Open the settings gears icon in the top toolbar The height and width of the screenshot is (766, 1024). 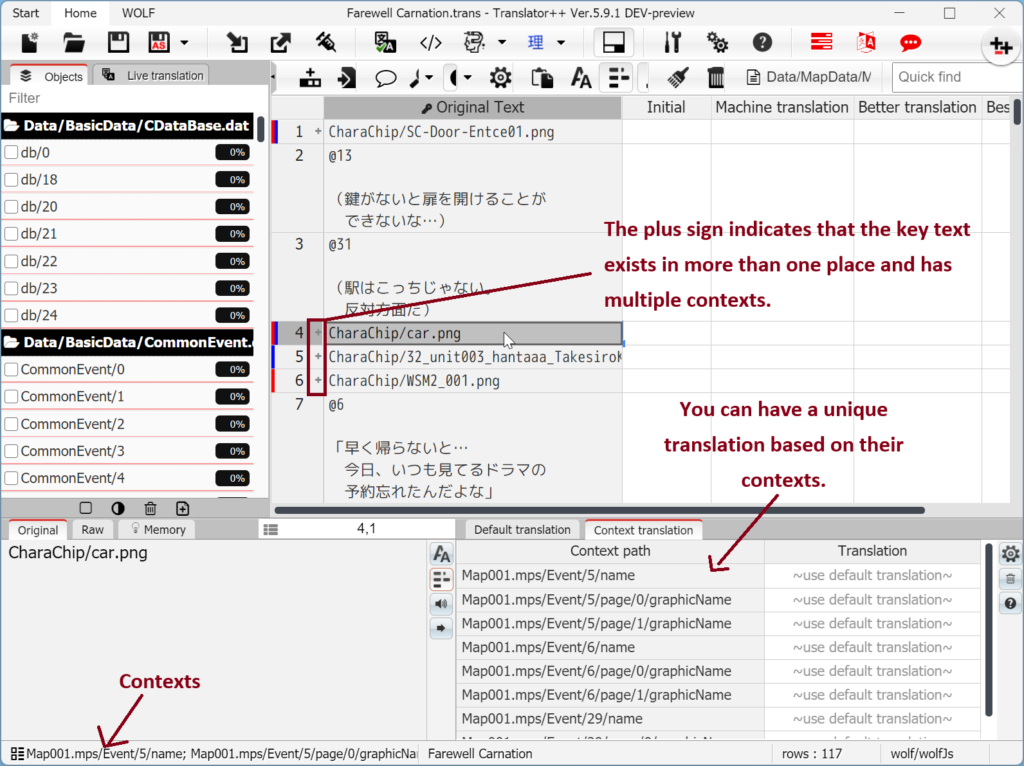click(717, 42)
